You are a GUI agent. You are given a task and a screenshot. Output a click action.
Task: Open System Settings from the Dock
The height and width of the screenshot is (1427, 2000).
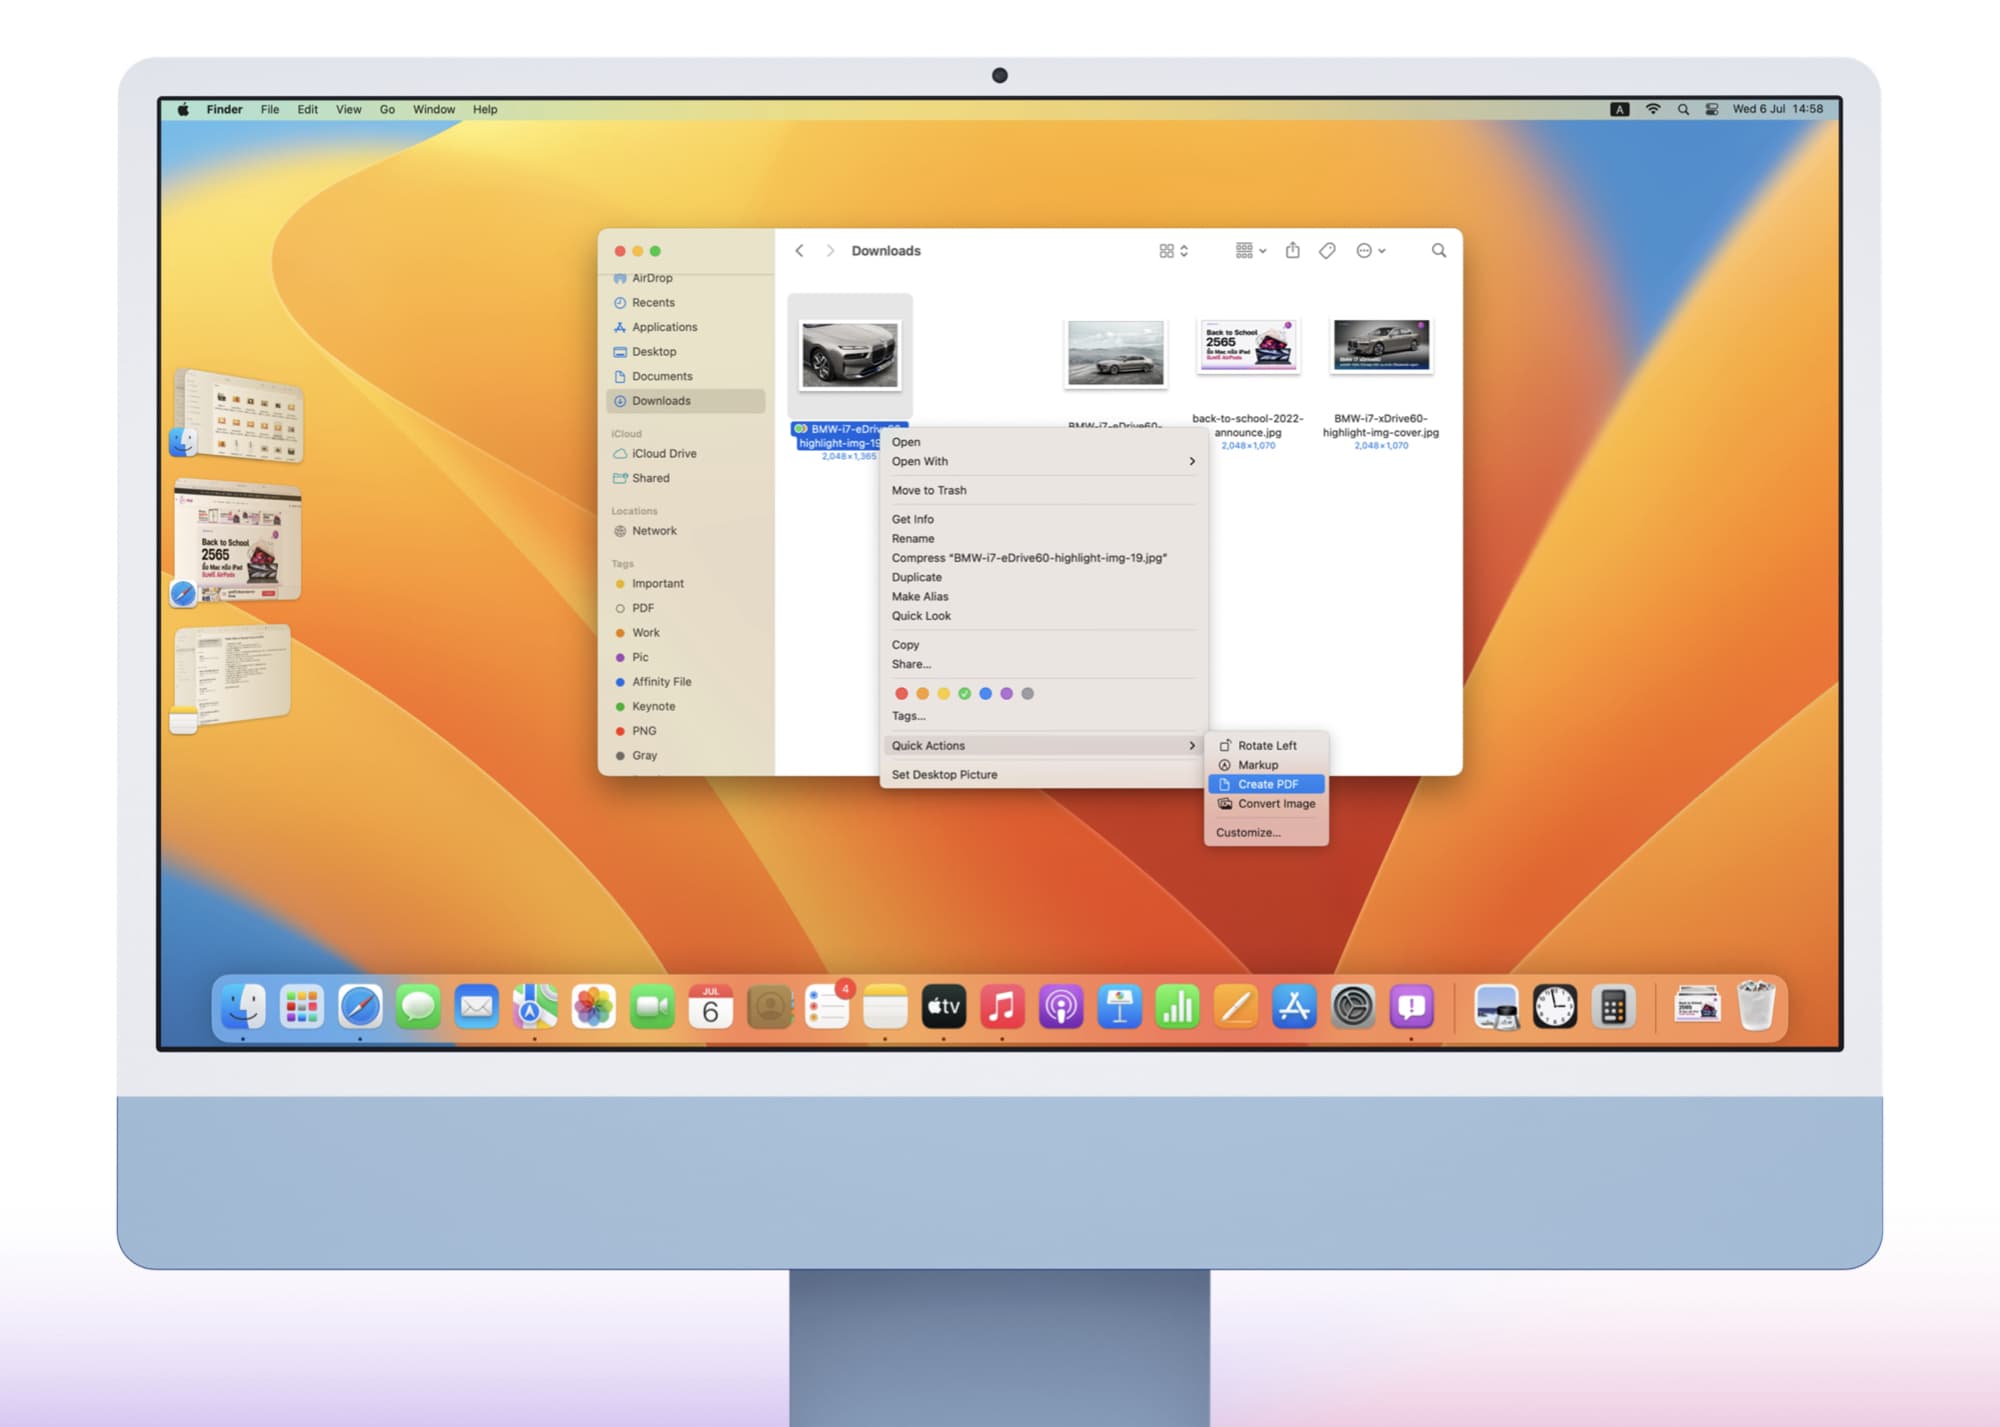point(1352,1006)
